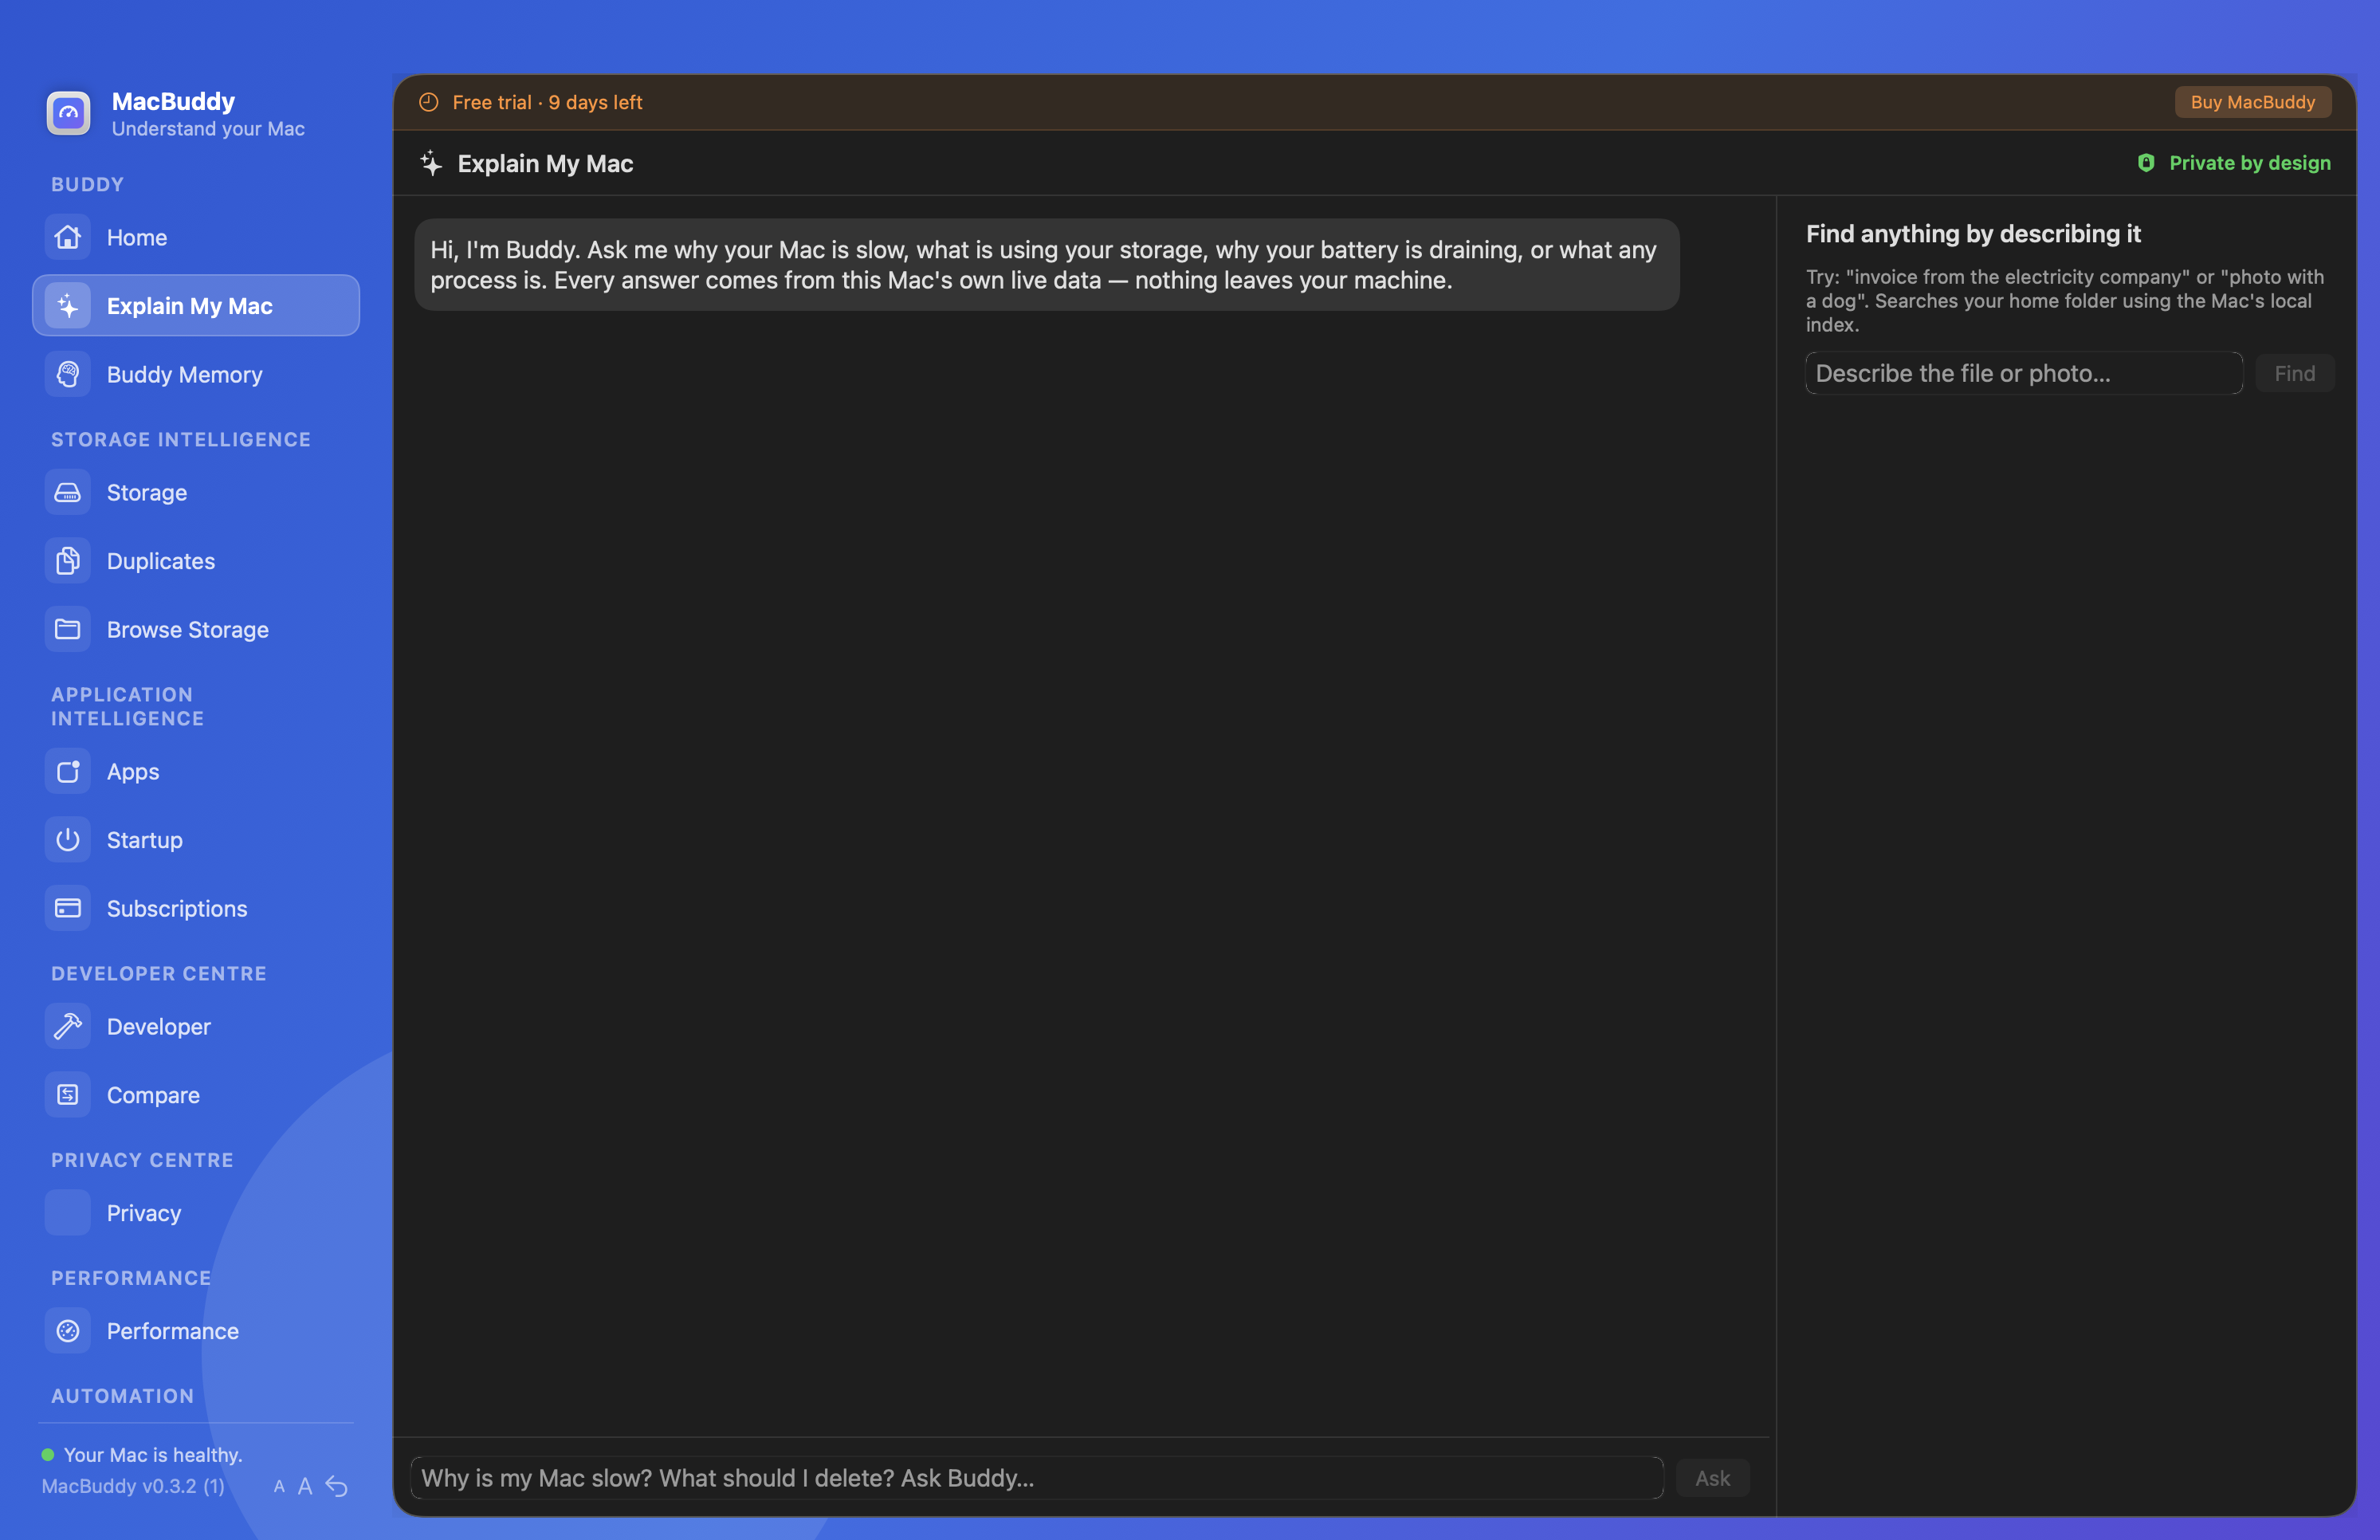Click the 'MacBuddy v0.3.2 (1)' version text
This screenshot has height=1540, width=2380.
click(x=133, y=1486)
